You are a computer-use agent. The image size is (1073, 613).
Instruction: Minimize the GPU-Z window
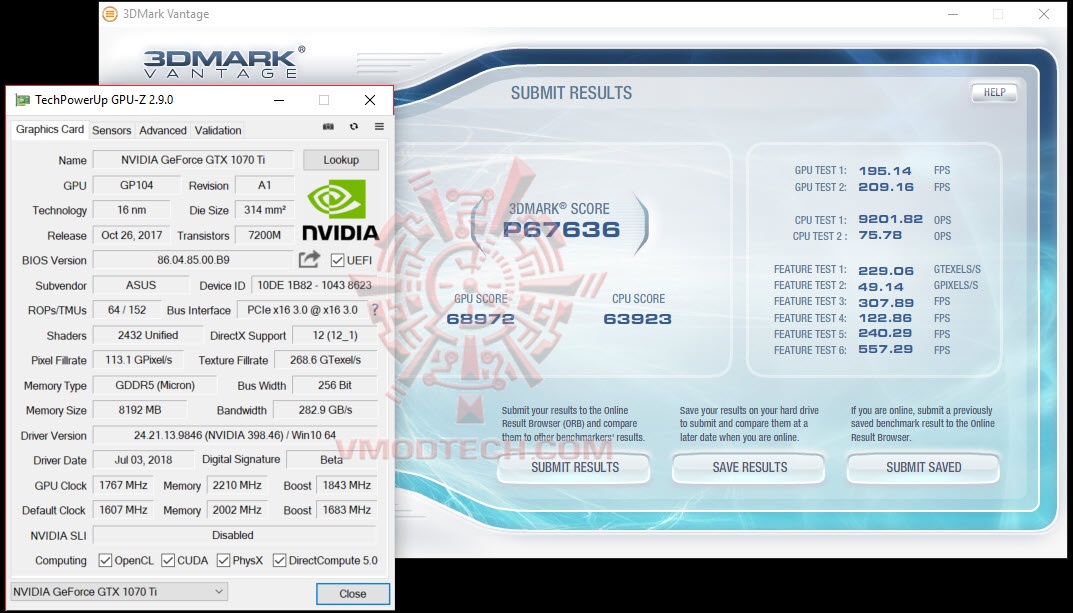tap(279, 100)
